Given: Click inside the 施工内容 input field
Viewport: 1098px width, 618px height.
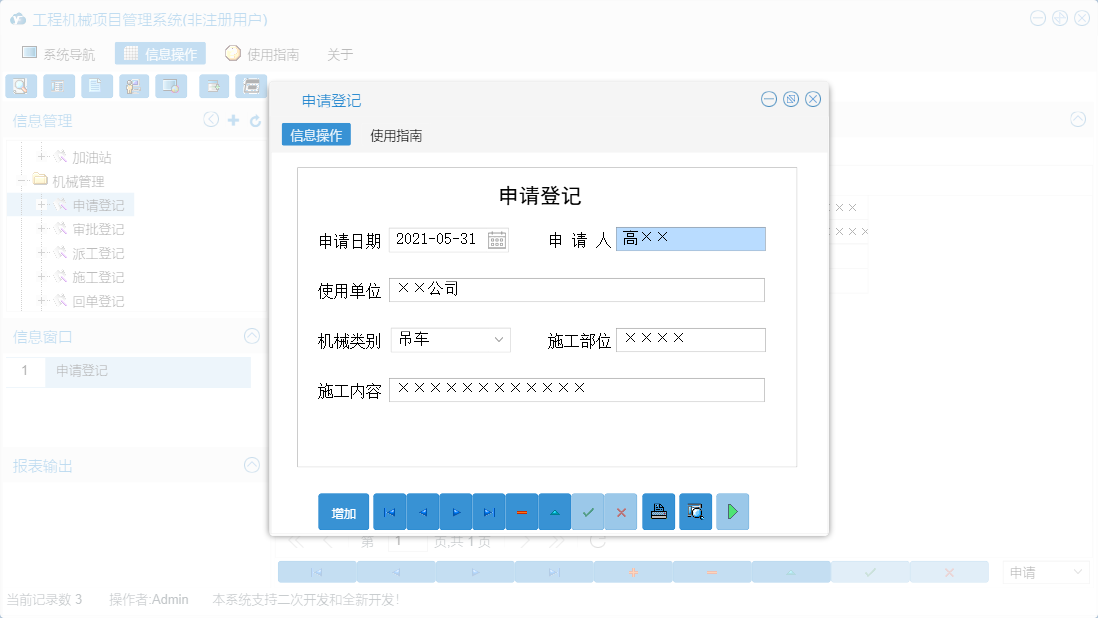Looking at the screenshot, I should click(577, 390).
